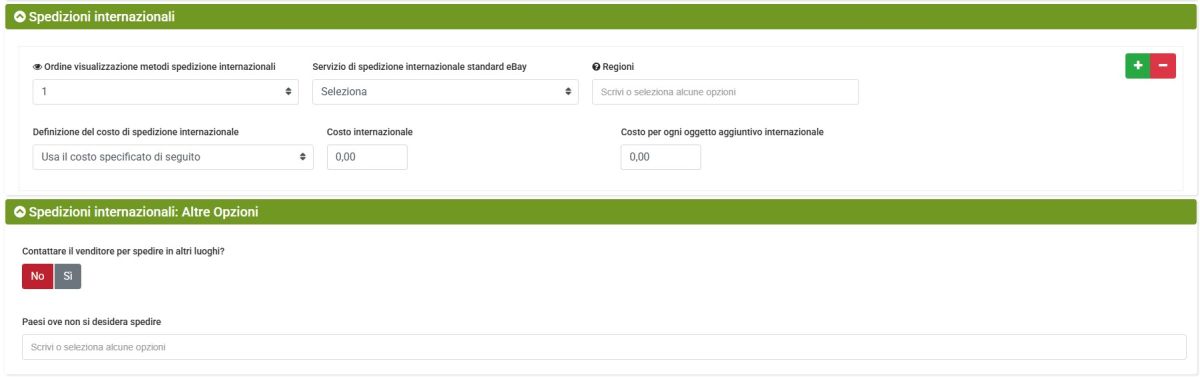Click the green plus add button

pyautogui.click(x=1137, y=66)
